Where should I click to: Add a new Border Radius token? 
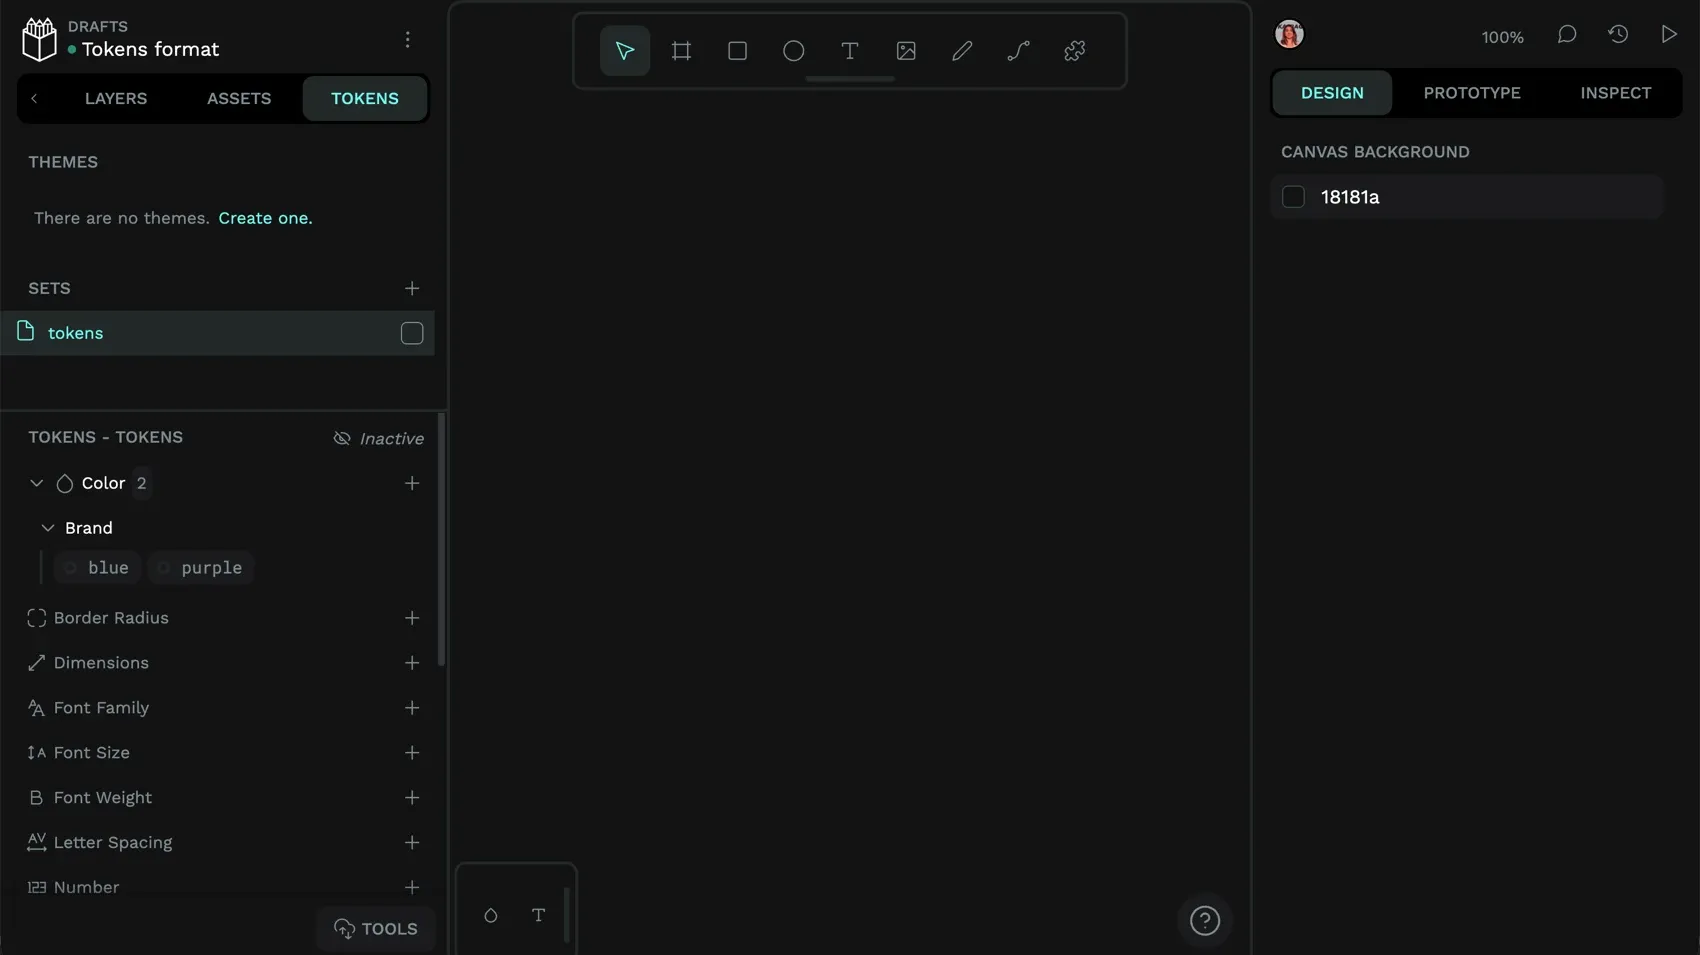tap(412, 618)
